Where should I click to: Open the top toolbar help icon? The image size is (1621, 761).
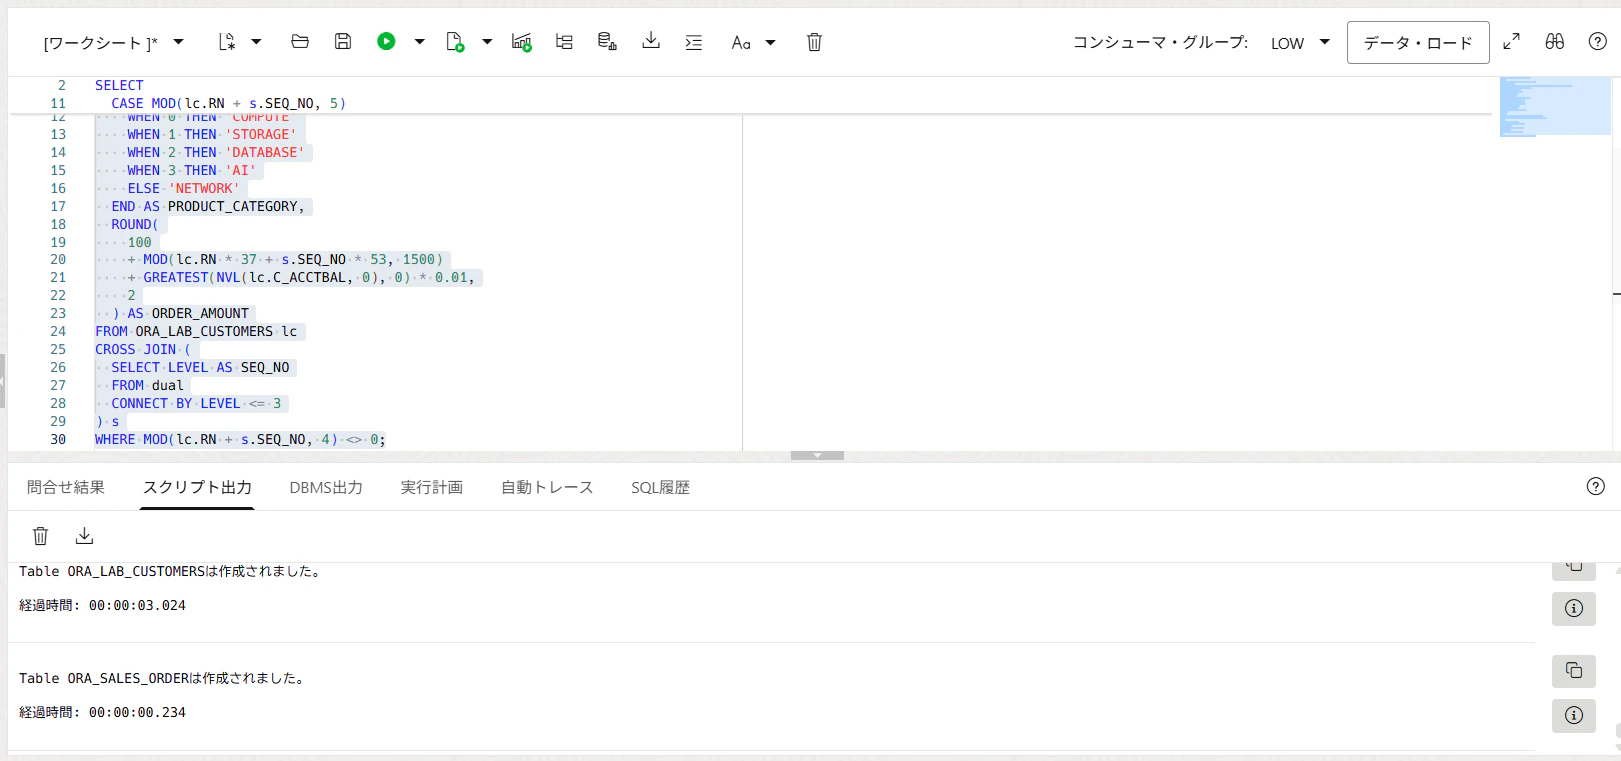click(1598, 41)
